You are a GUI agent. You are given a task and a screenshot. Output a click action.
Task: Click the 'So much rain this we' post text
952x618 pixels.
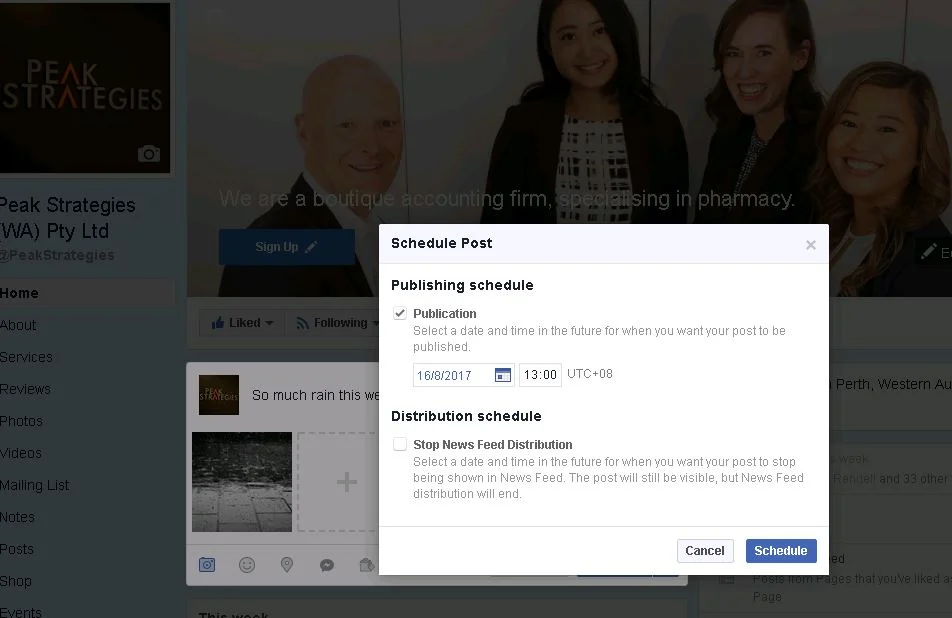coord(316,395)
